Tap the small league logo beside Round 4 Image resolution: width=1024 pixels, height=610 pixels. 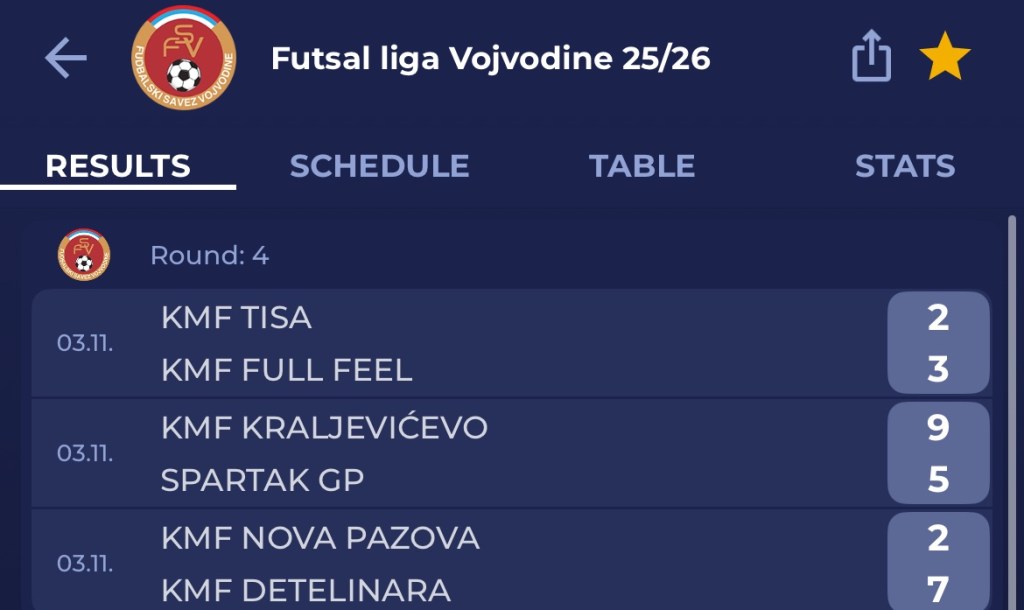(x=84, y=255)
